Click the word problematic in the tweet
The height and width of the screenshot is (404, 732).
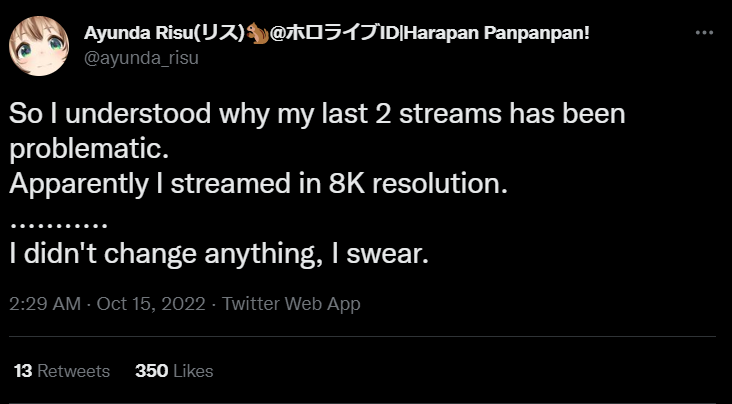point(88,149)
